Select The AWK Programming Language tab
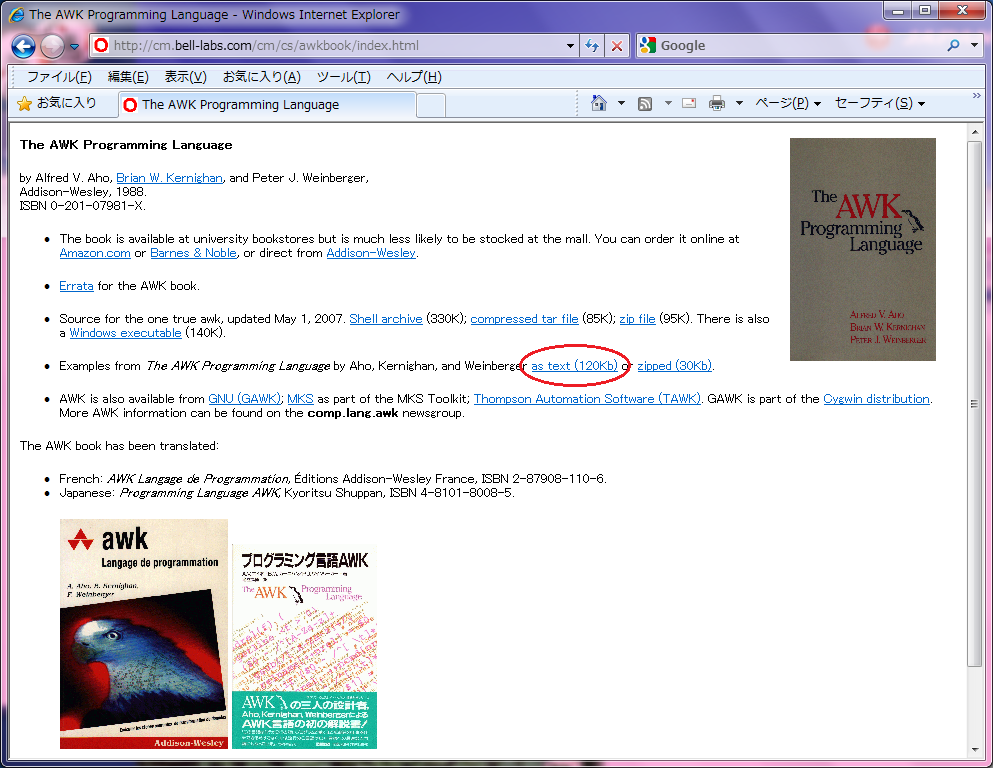993x768 pixels. pyautogui.click(x=267, y=104)
